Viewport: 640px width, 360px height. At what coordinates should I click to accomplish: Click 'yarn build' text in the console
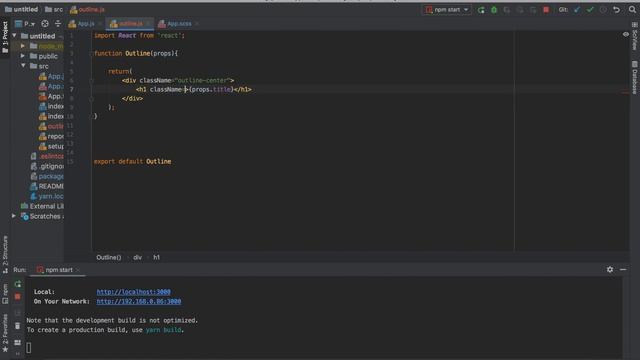(x=164, y=330)
